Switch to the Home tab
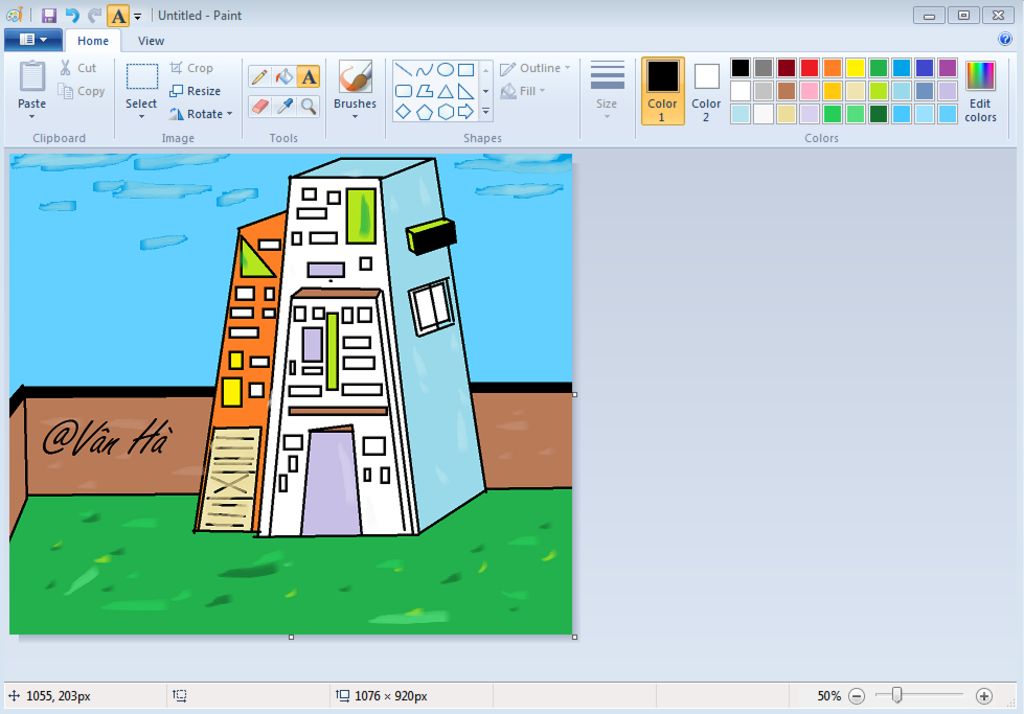 tap(93, 41)
